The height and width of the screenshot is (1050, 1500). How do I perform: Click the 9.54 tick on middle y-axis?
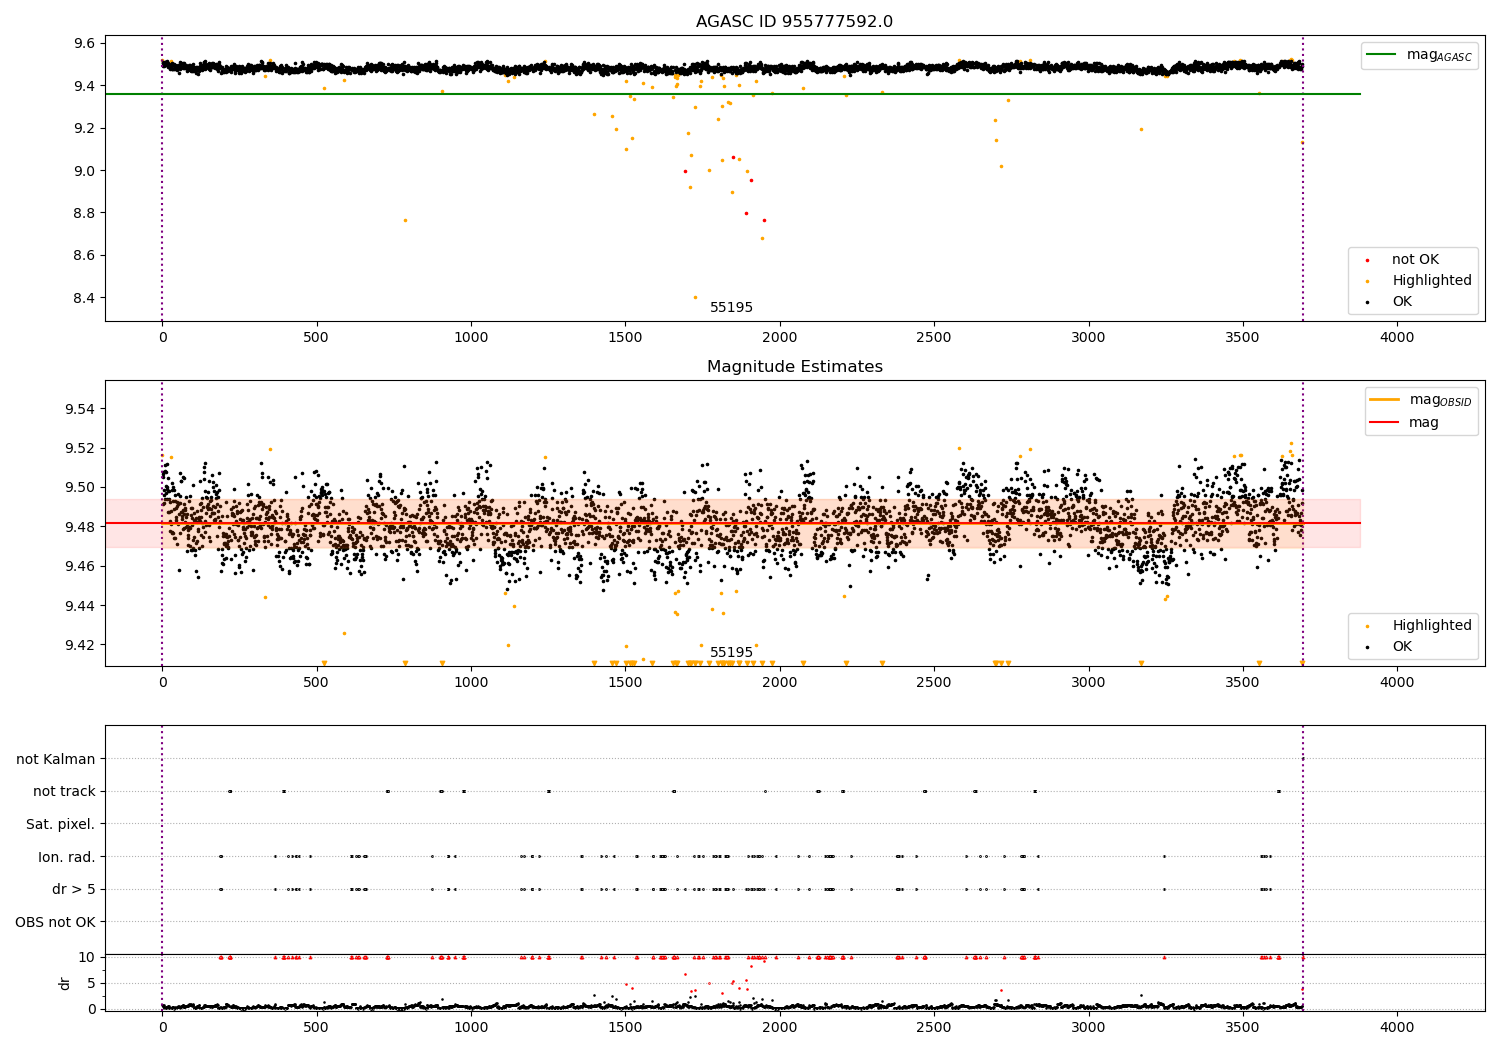[79, 409]
